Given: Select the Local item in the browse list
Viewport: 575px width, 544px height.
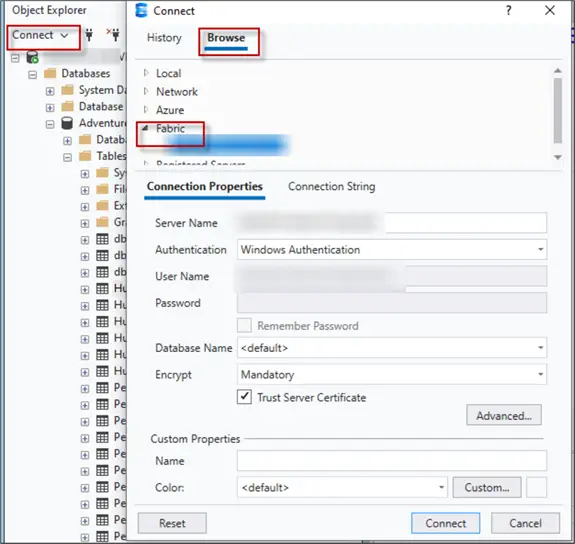Looking at the screenshot, I should click(168, 73).
